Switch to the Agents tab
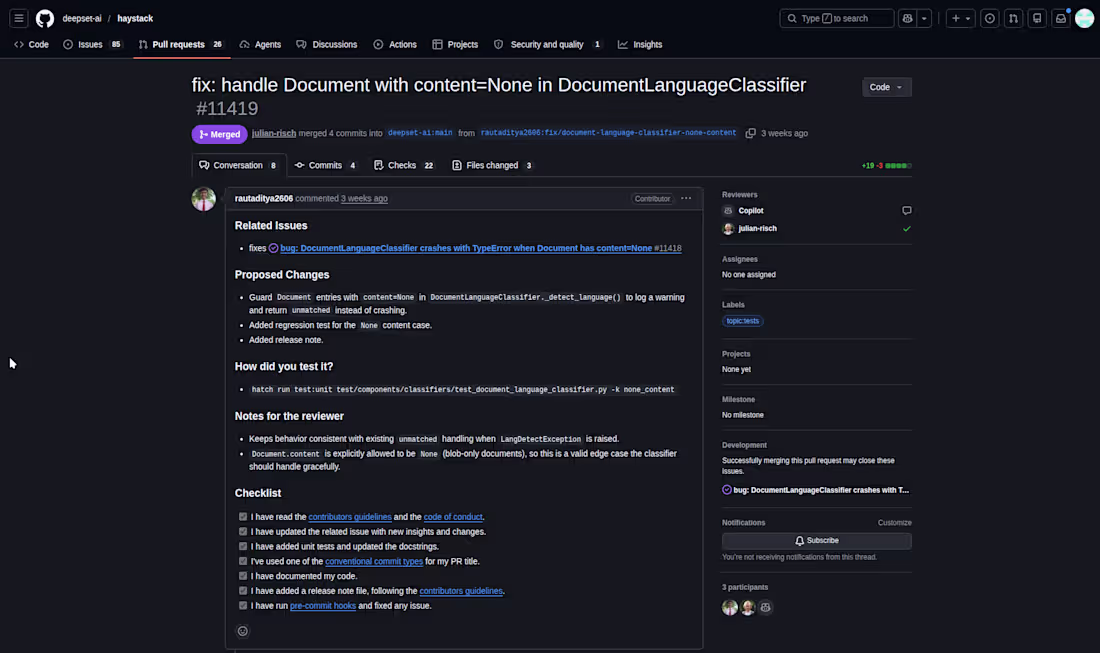 [260, 44]
